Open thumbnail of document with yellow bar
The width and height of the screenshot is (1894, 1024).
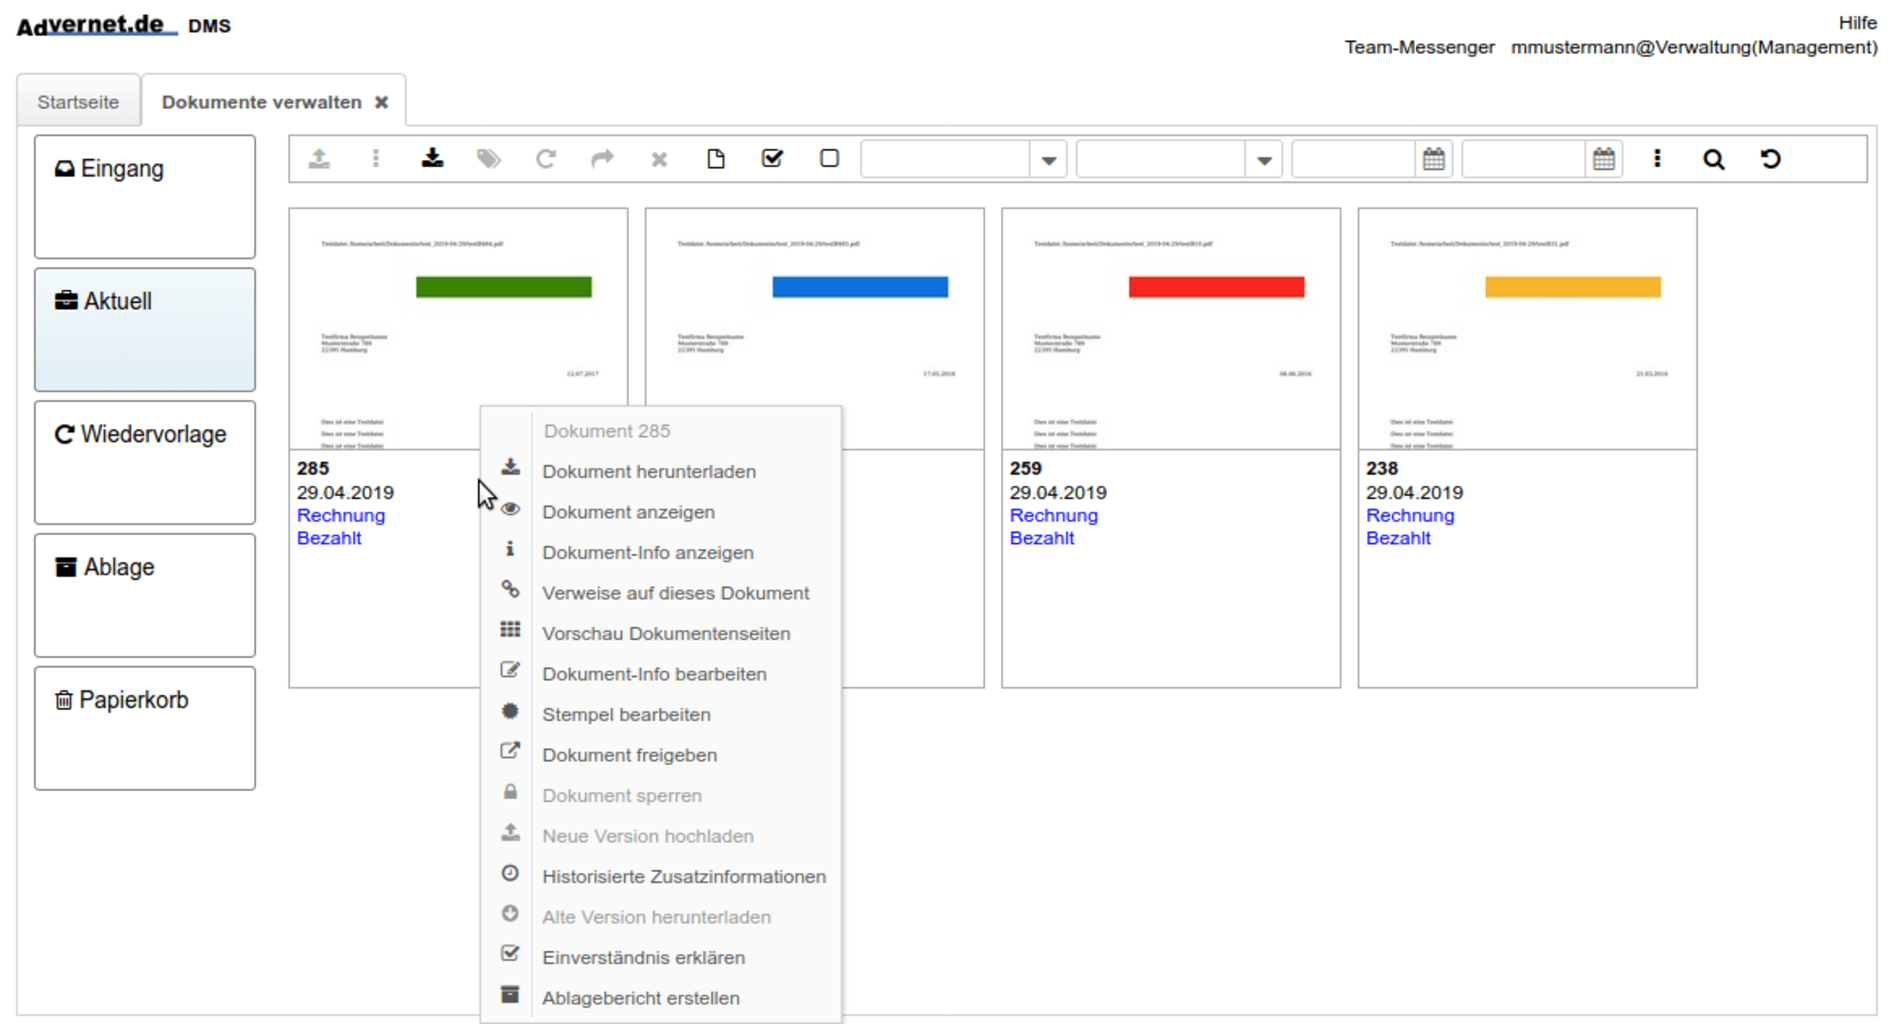pyautogui.click(x=1526, y=329)
